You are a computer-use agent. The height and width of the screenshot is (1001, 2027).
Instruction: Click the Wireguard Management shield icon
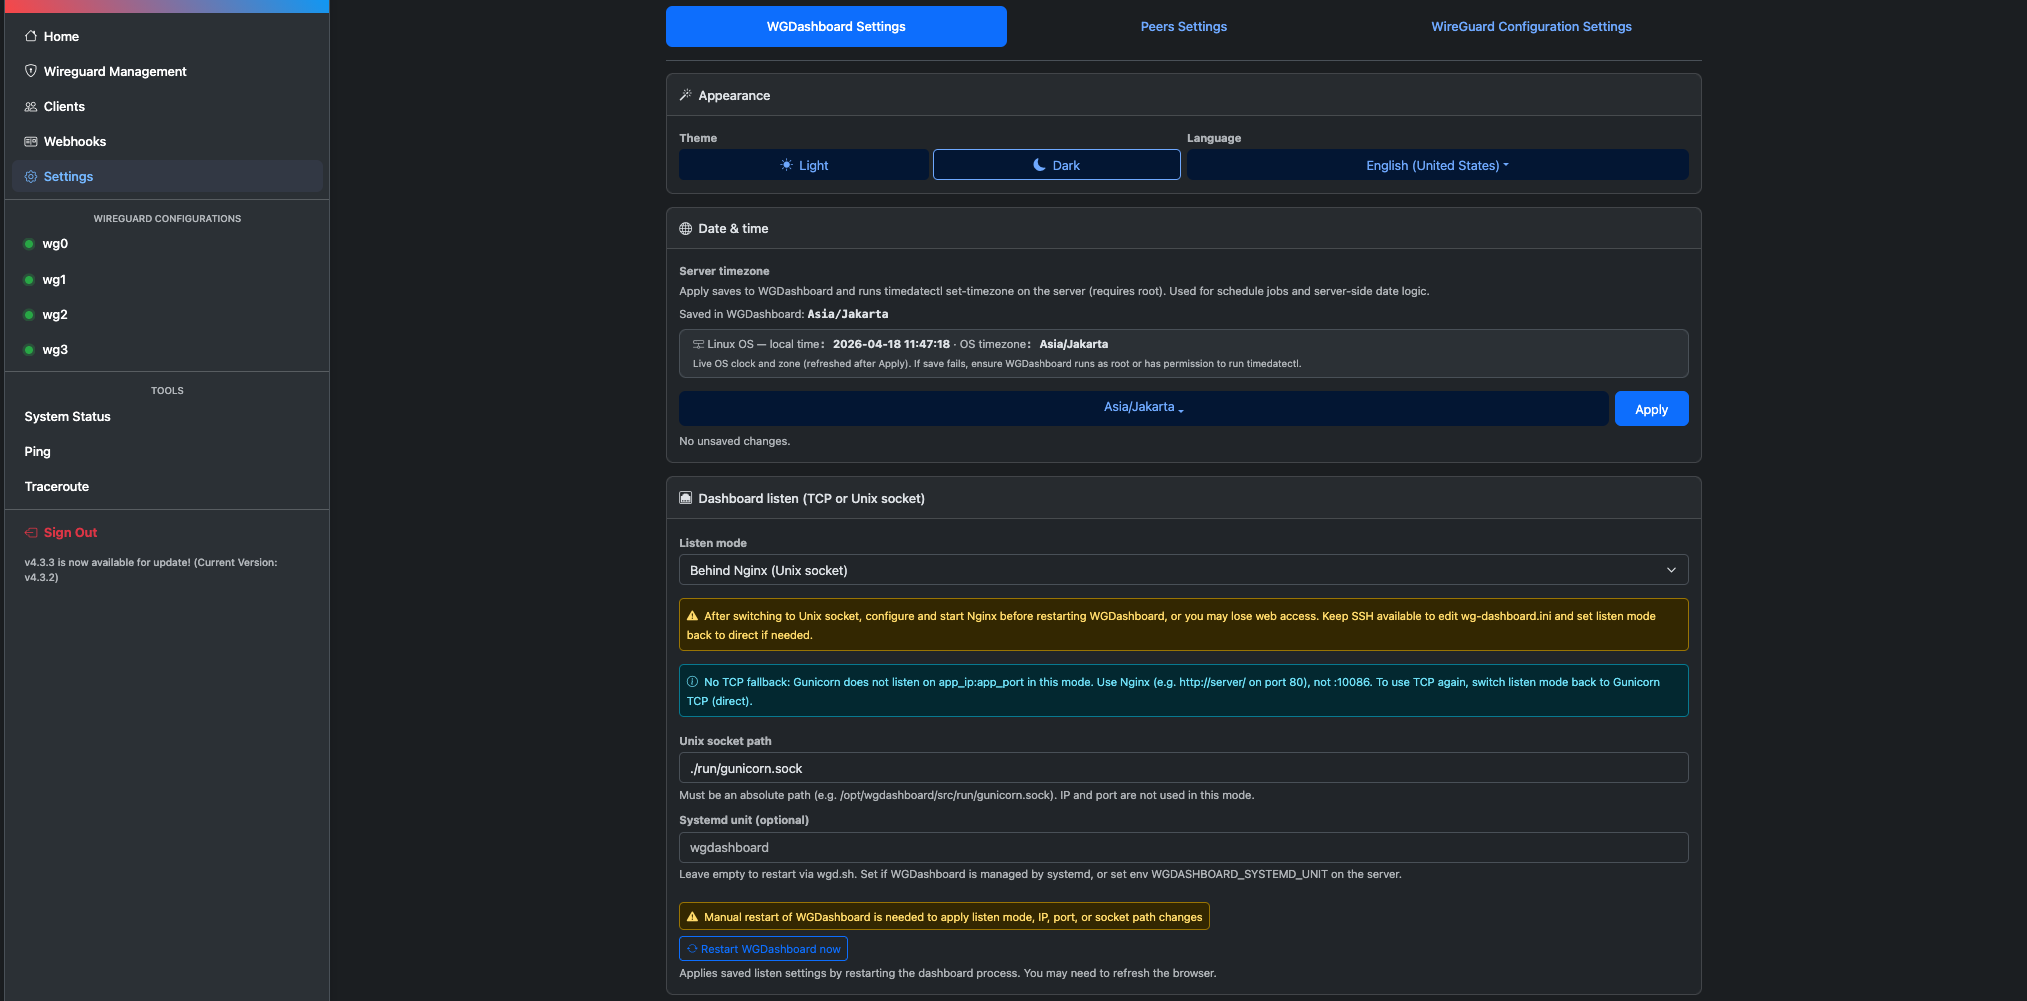tap(31, 71)
